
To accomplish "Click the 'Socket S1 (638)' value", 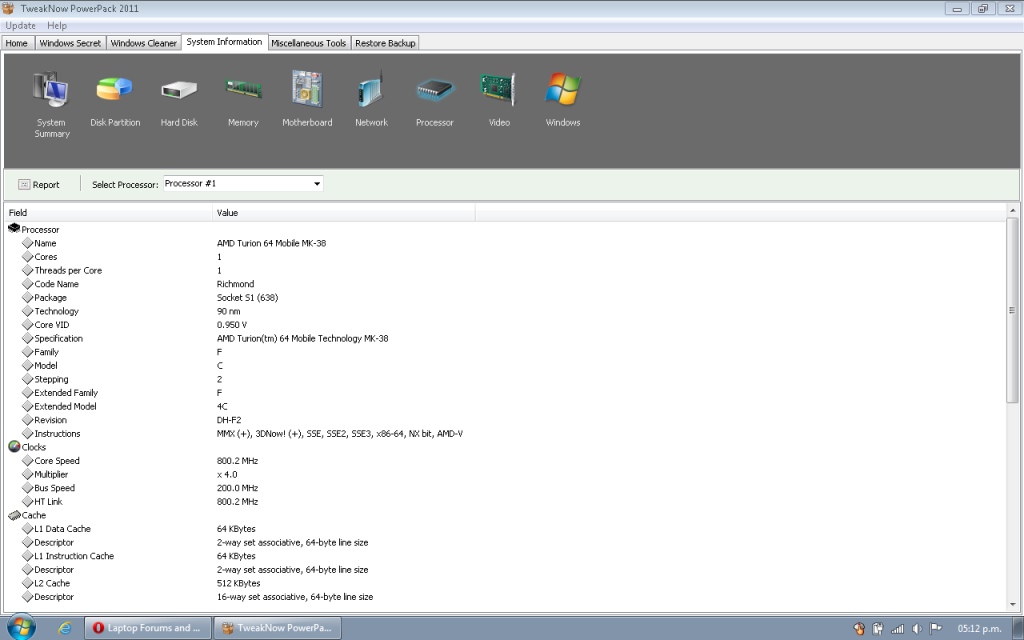I will click(x=248, y=298).
